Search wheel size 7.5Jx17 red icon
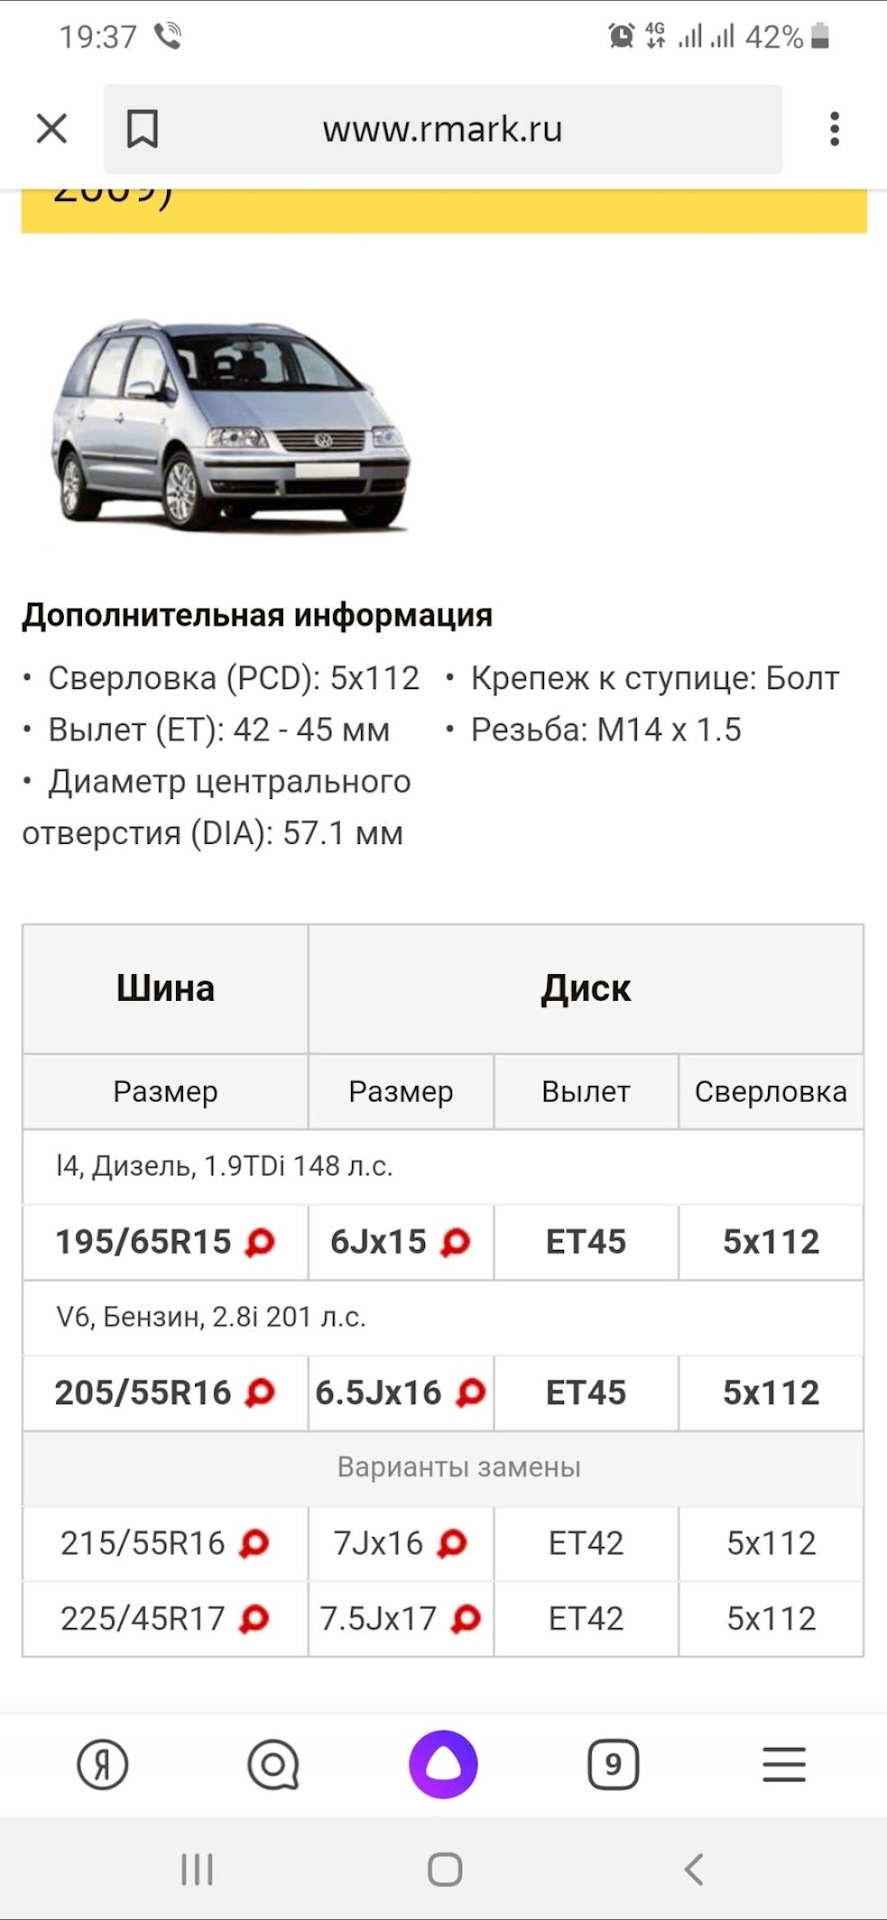 point(466,1618)
